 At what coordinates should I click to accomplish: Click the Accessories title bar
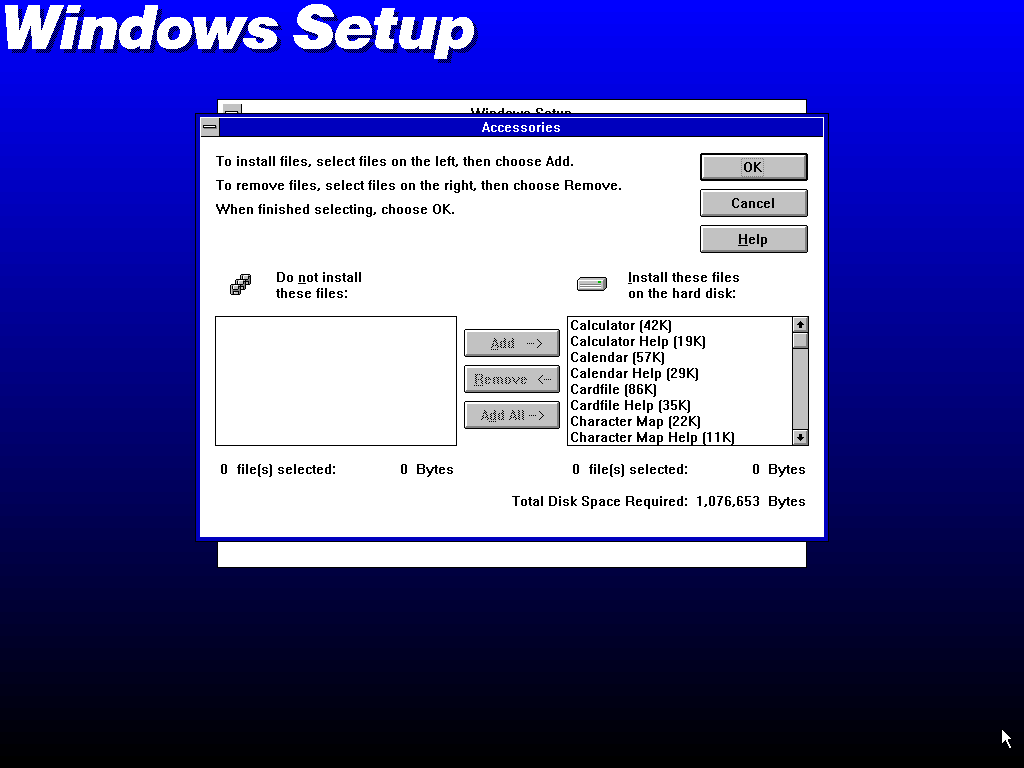point(521,127)
